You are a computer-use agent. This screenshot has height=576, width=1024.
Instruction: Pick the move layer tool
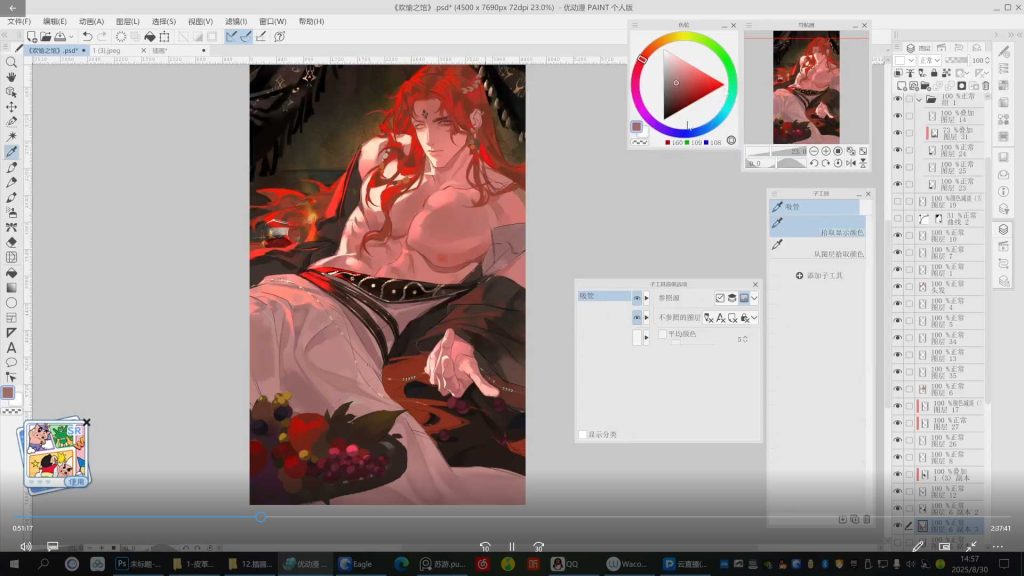click(11, 107)
